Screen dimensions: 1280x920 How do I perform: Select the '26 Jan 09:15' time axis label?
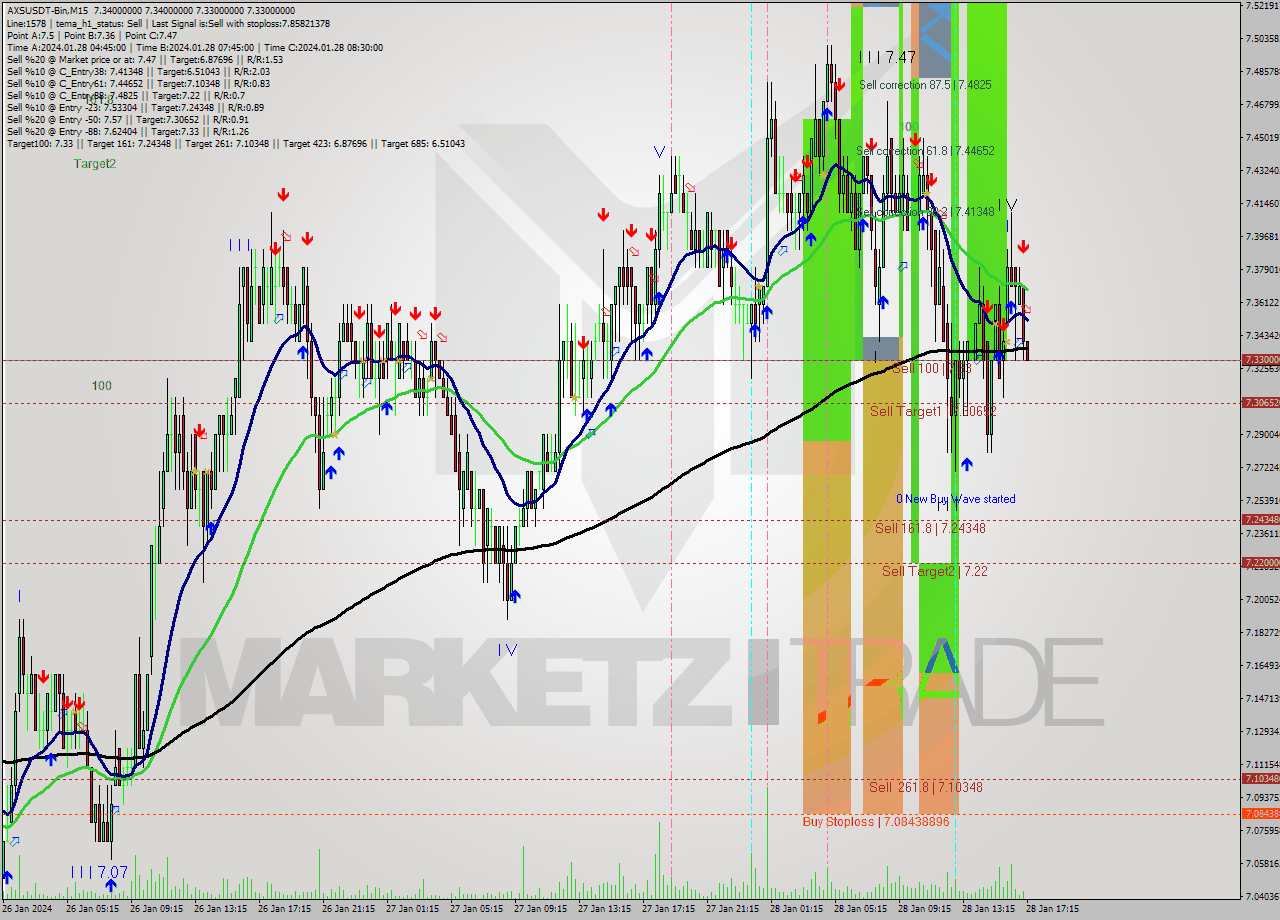point(156,910)
